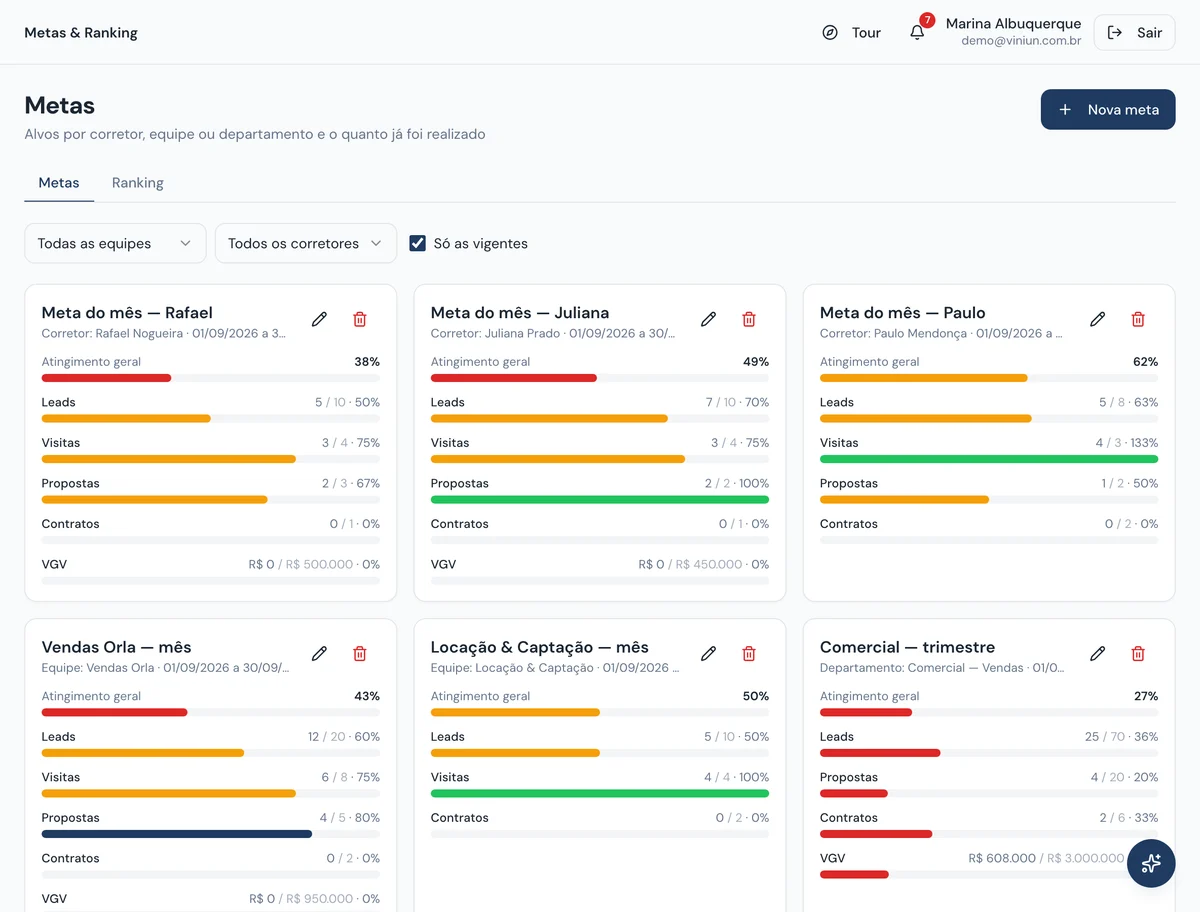The width and height of the screenshot is (1200, 912).
Task: Click the 38% value in Rafael card
Action: [367, 362]
